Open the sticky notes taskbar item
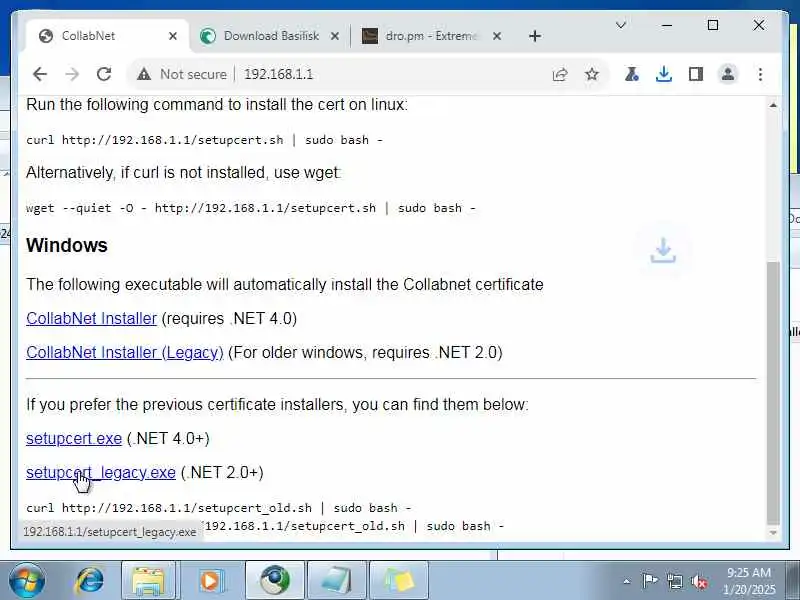The height and width of the screenshot is (600, 800). coord(398,581)
